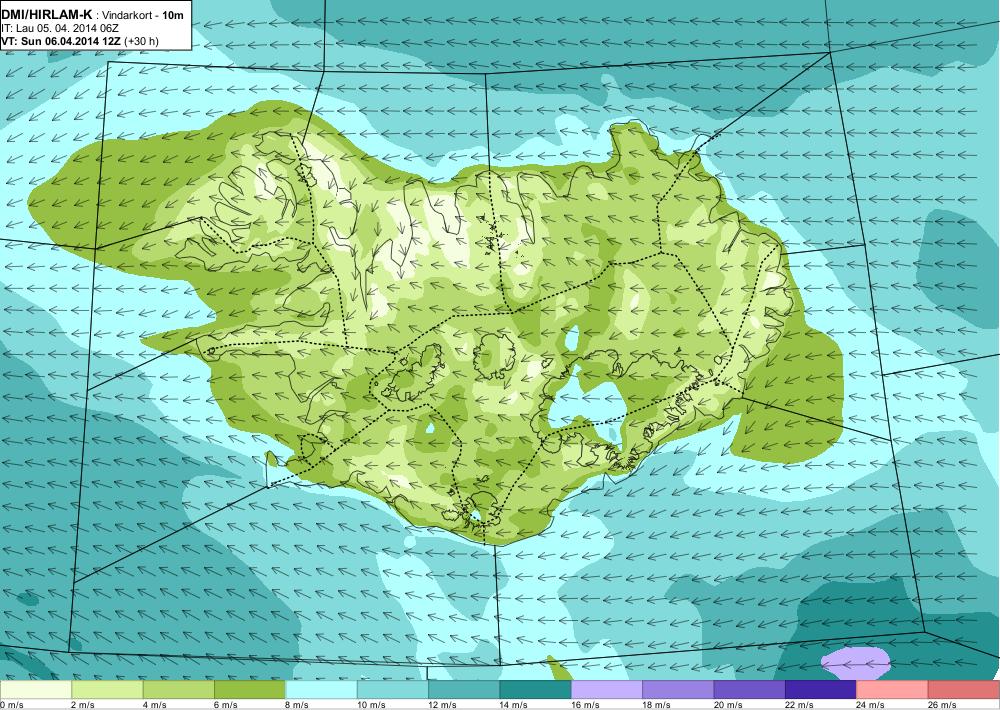This screenshot has width=1000, height=710.
Task: Click the 6 m/s olive green legend swatch
Action: coord(250,690)
